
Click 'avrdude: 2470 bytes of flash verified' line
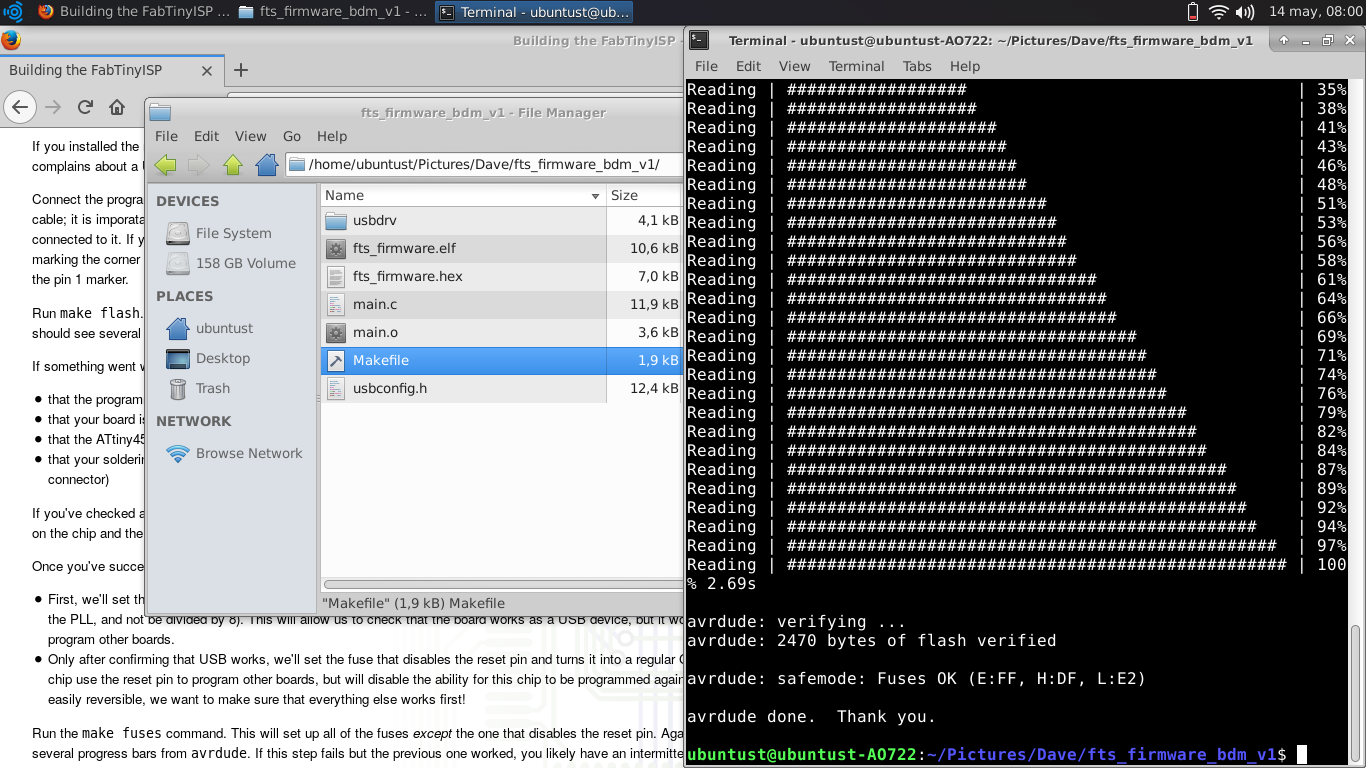click(871, 640)
